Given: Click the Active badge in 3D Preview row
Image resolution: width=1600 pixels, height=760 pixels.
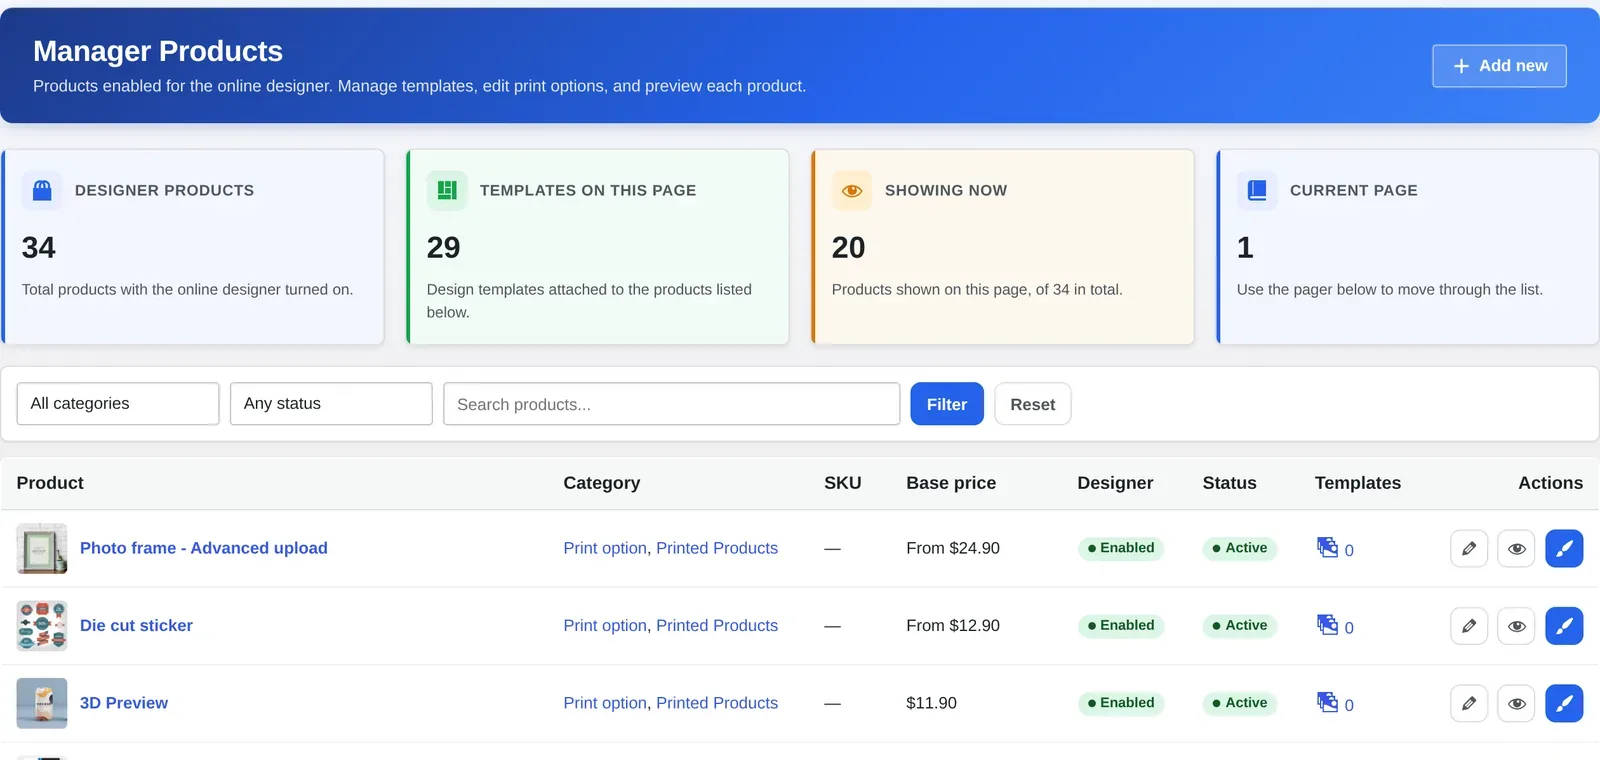Looking at the screenshot, I should point(1240,703).
